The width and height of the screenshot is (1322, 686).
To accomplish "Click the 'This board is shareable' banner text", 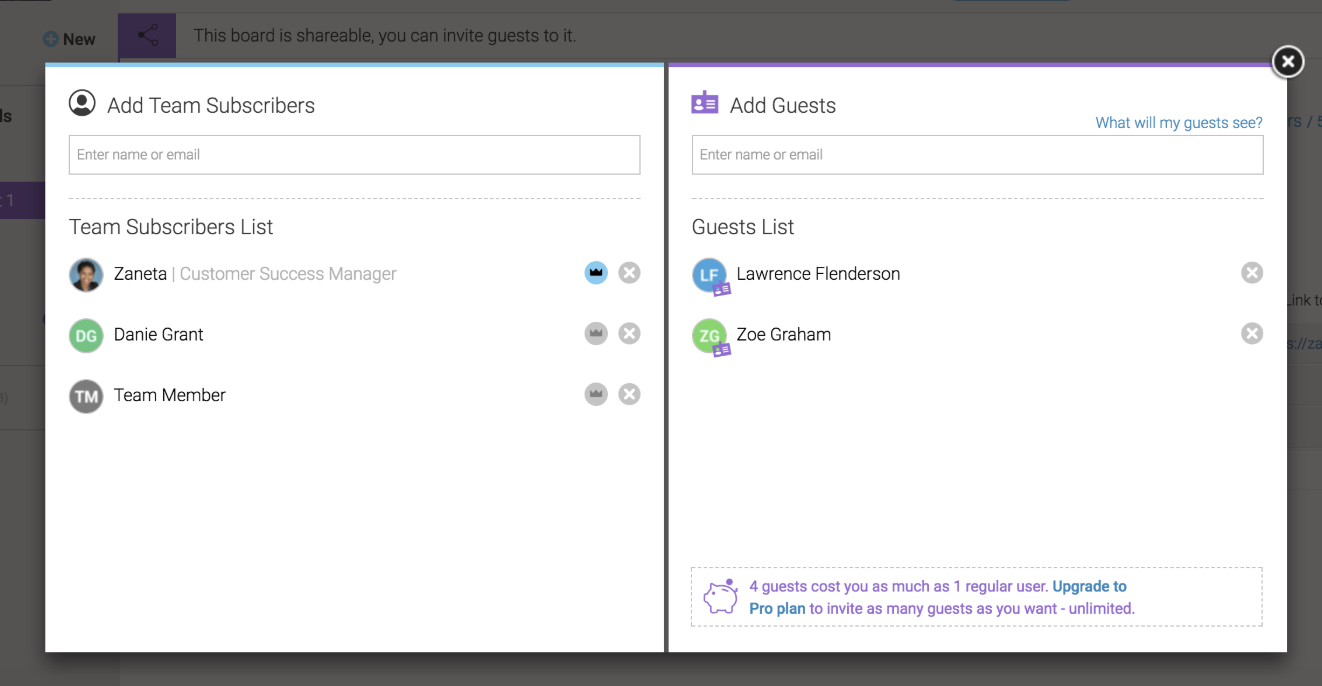I will tap(385, 36).
